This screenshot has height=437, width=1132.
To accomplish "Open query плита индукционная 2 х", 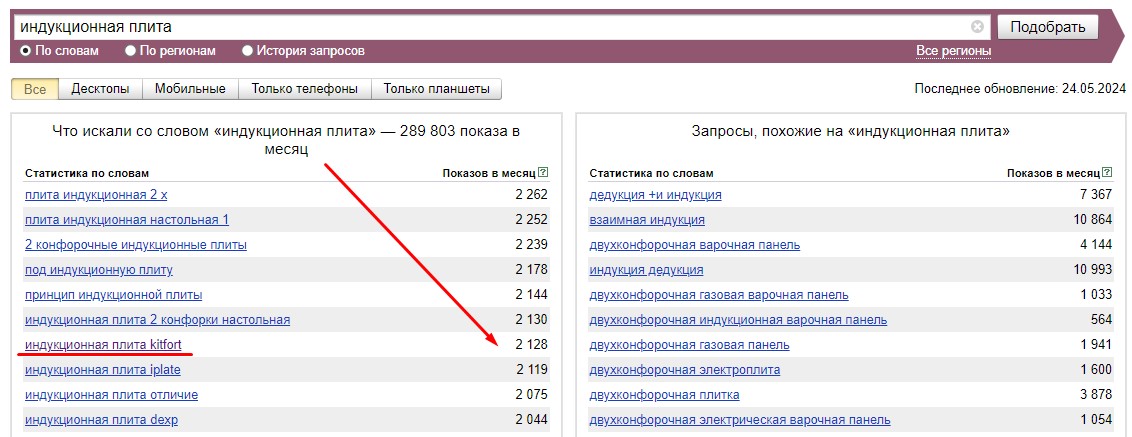I will pos(96,195).
